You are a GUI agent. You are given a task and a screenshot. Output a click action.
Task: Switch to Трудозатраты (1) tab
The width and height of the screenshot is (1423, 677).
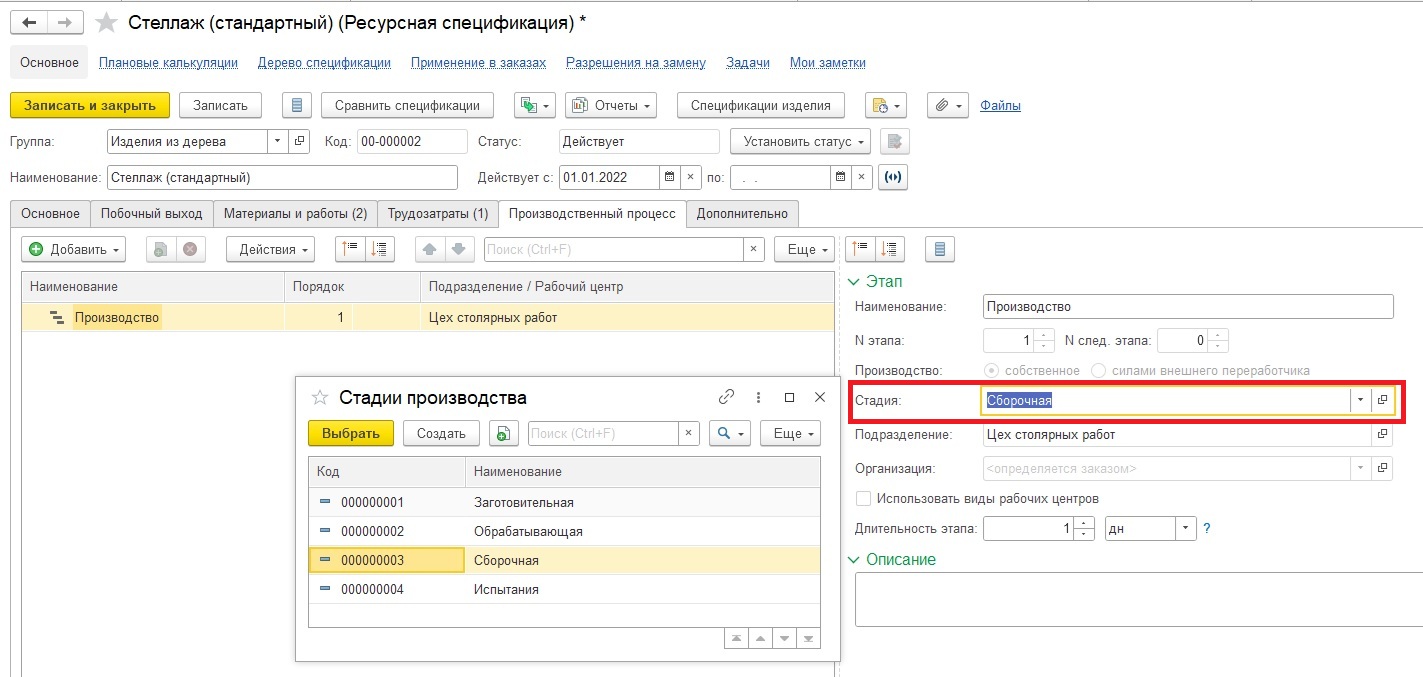[438, 213]
